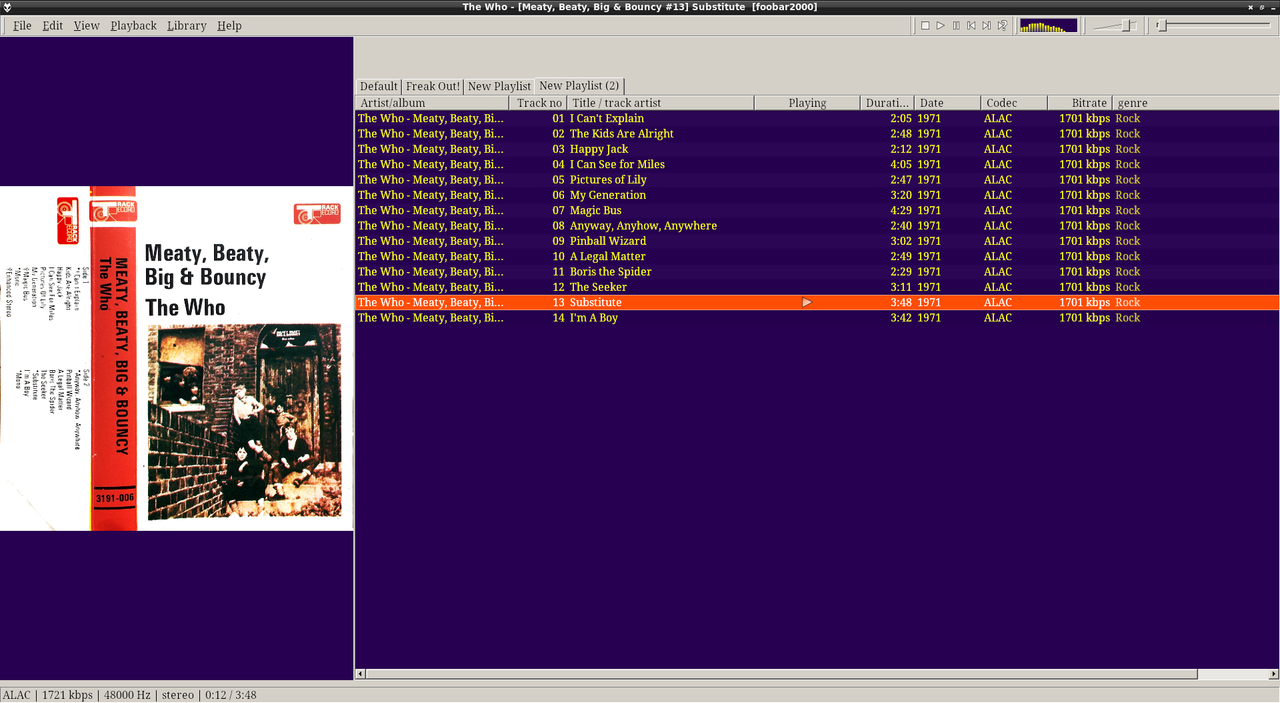Click the Random playback icon

point(1002,25)
